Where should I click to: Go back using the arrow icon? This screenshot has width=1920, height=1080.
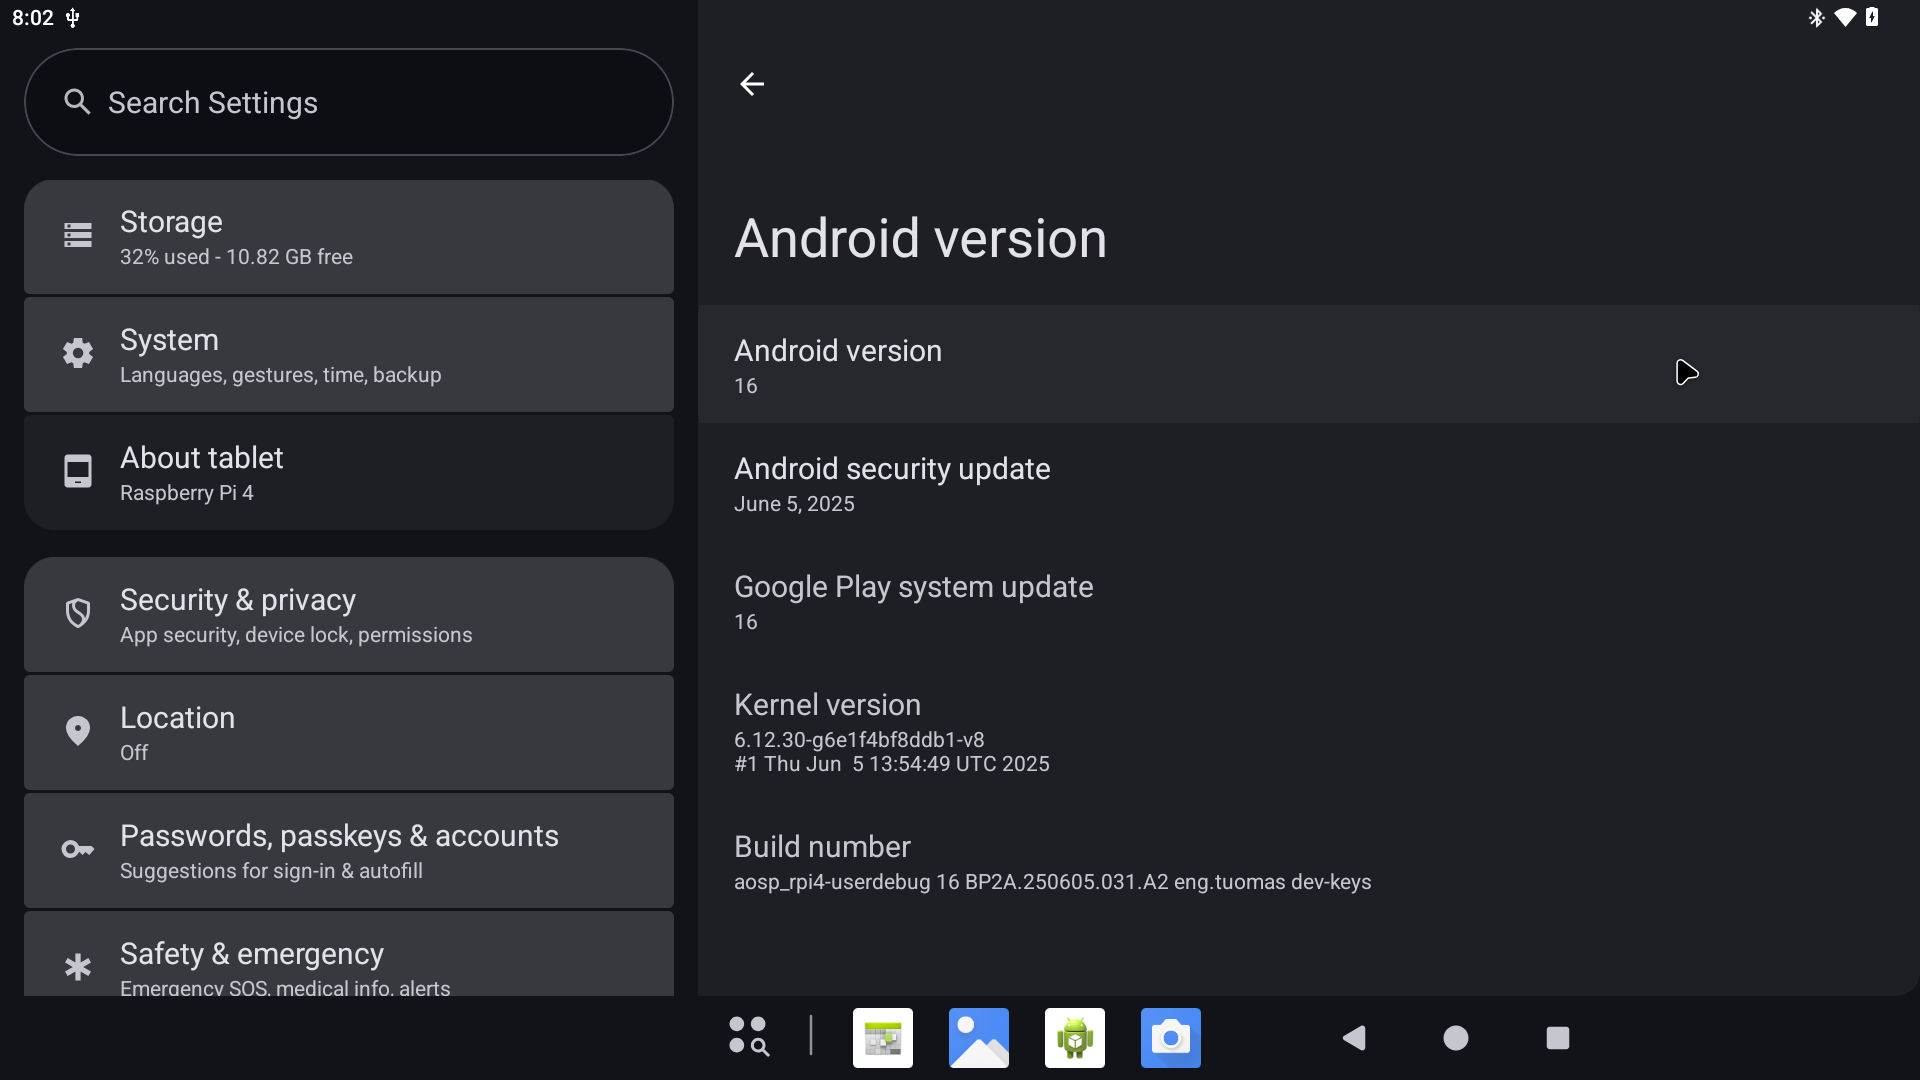click(752, 84)
